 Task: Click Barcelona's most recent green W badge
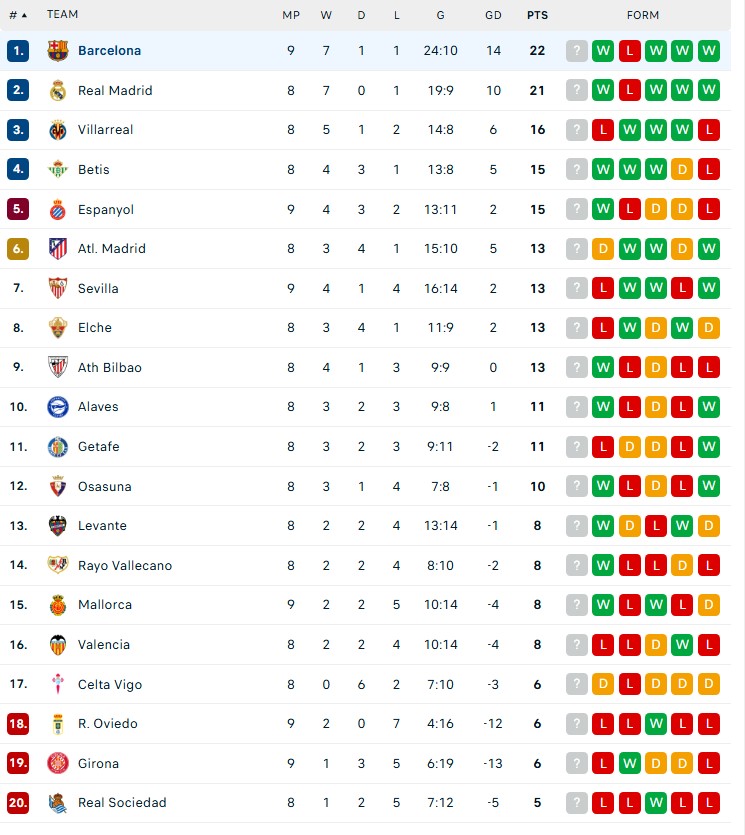click(x=603, y=51)
